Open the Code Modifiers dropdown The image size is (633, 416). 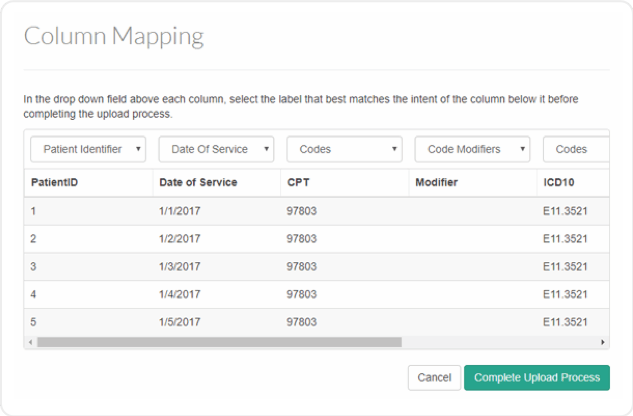pyautogui.click(x=472, y=149)
